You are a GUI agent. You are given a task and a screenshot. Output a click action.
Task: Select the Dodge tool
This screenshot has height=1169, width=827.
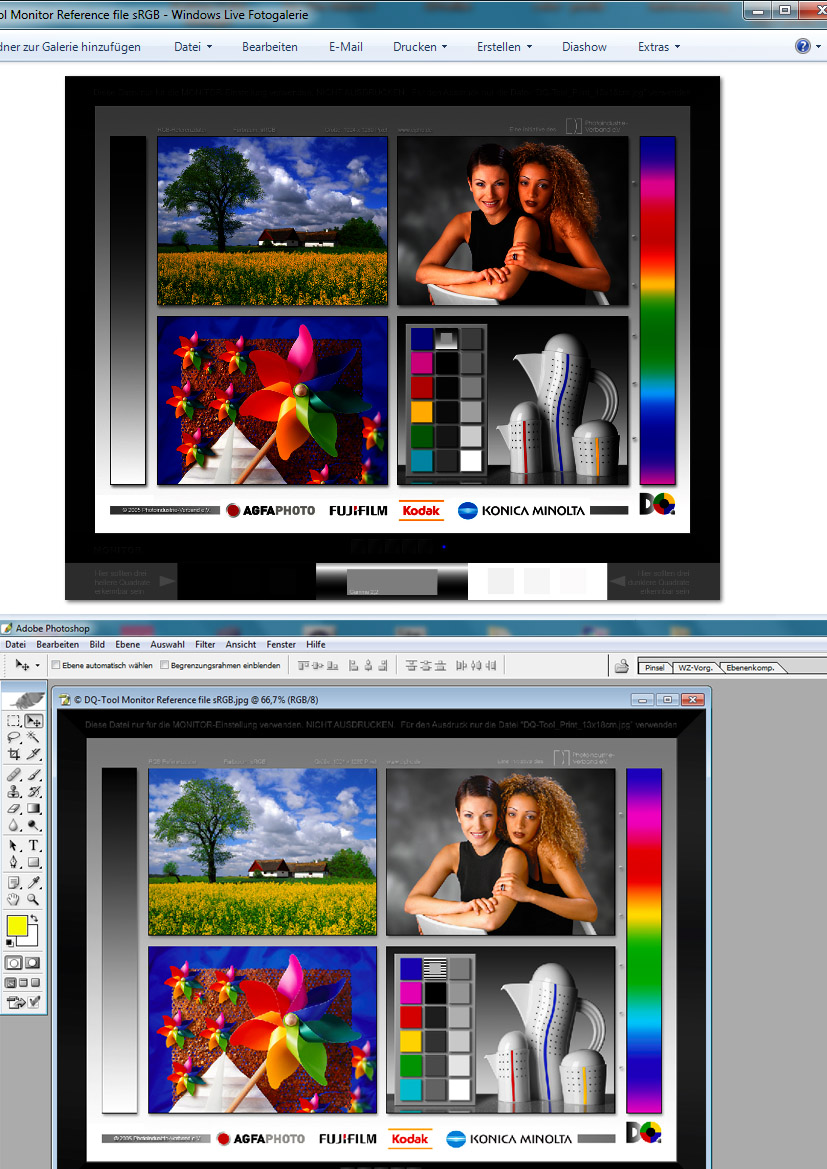[34, 825]
